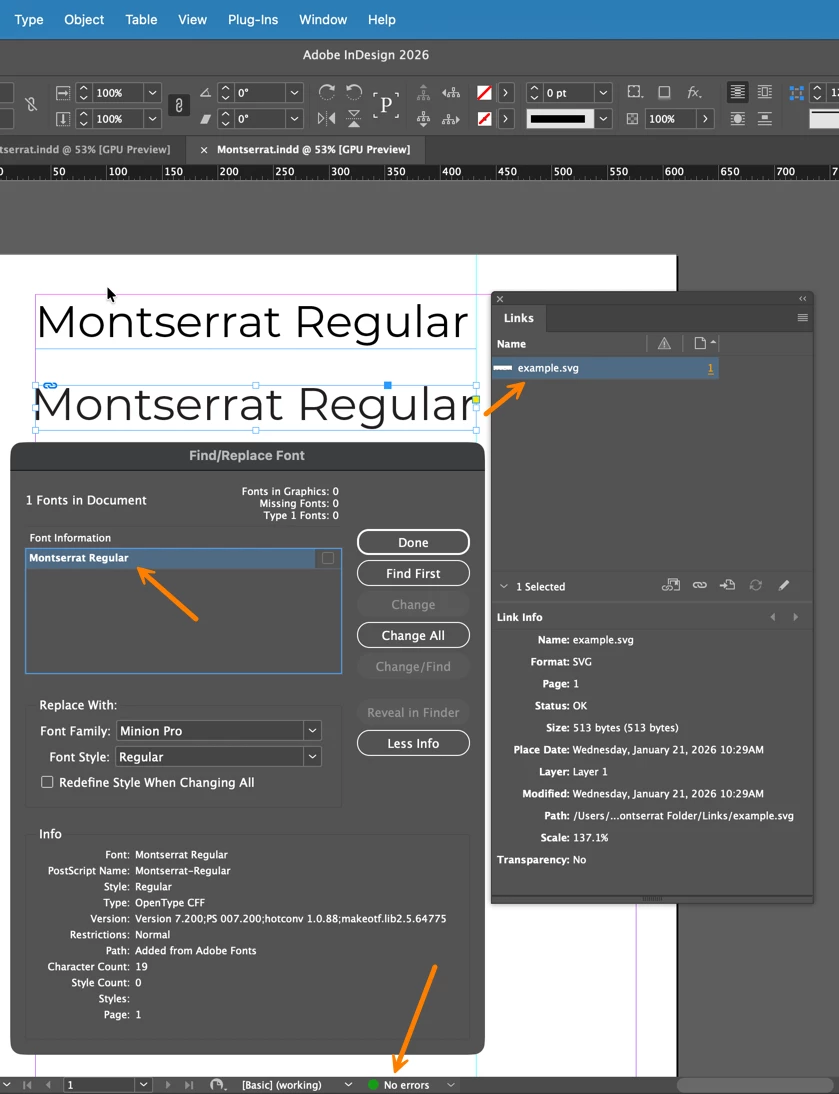
Task: Click the Update Link icon
Action: tap(755, 585)
